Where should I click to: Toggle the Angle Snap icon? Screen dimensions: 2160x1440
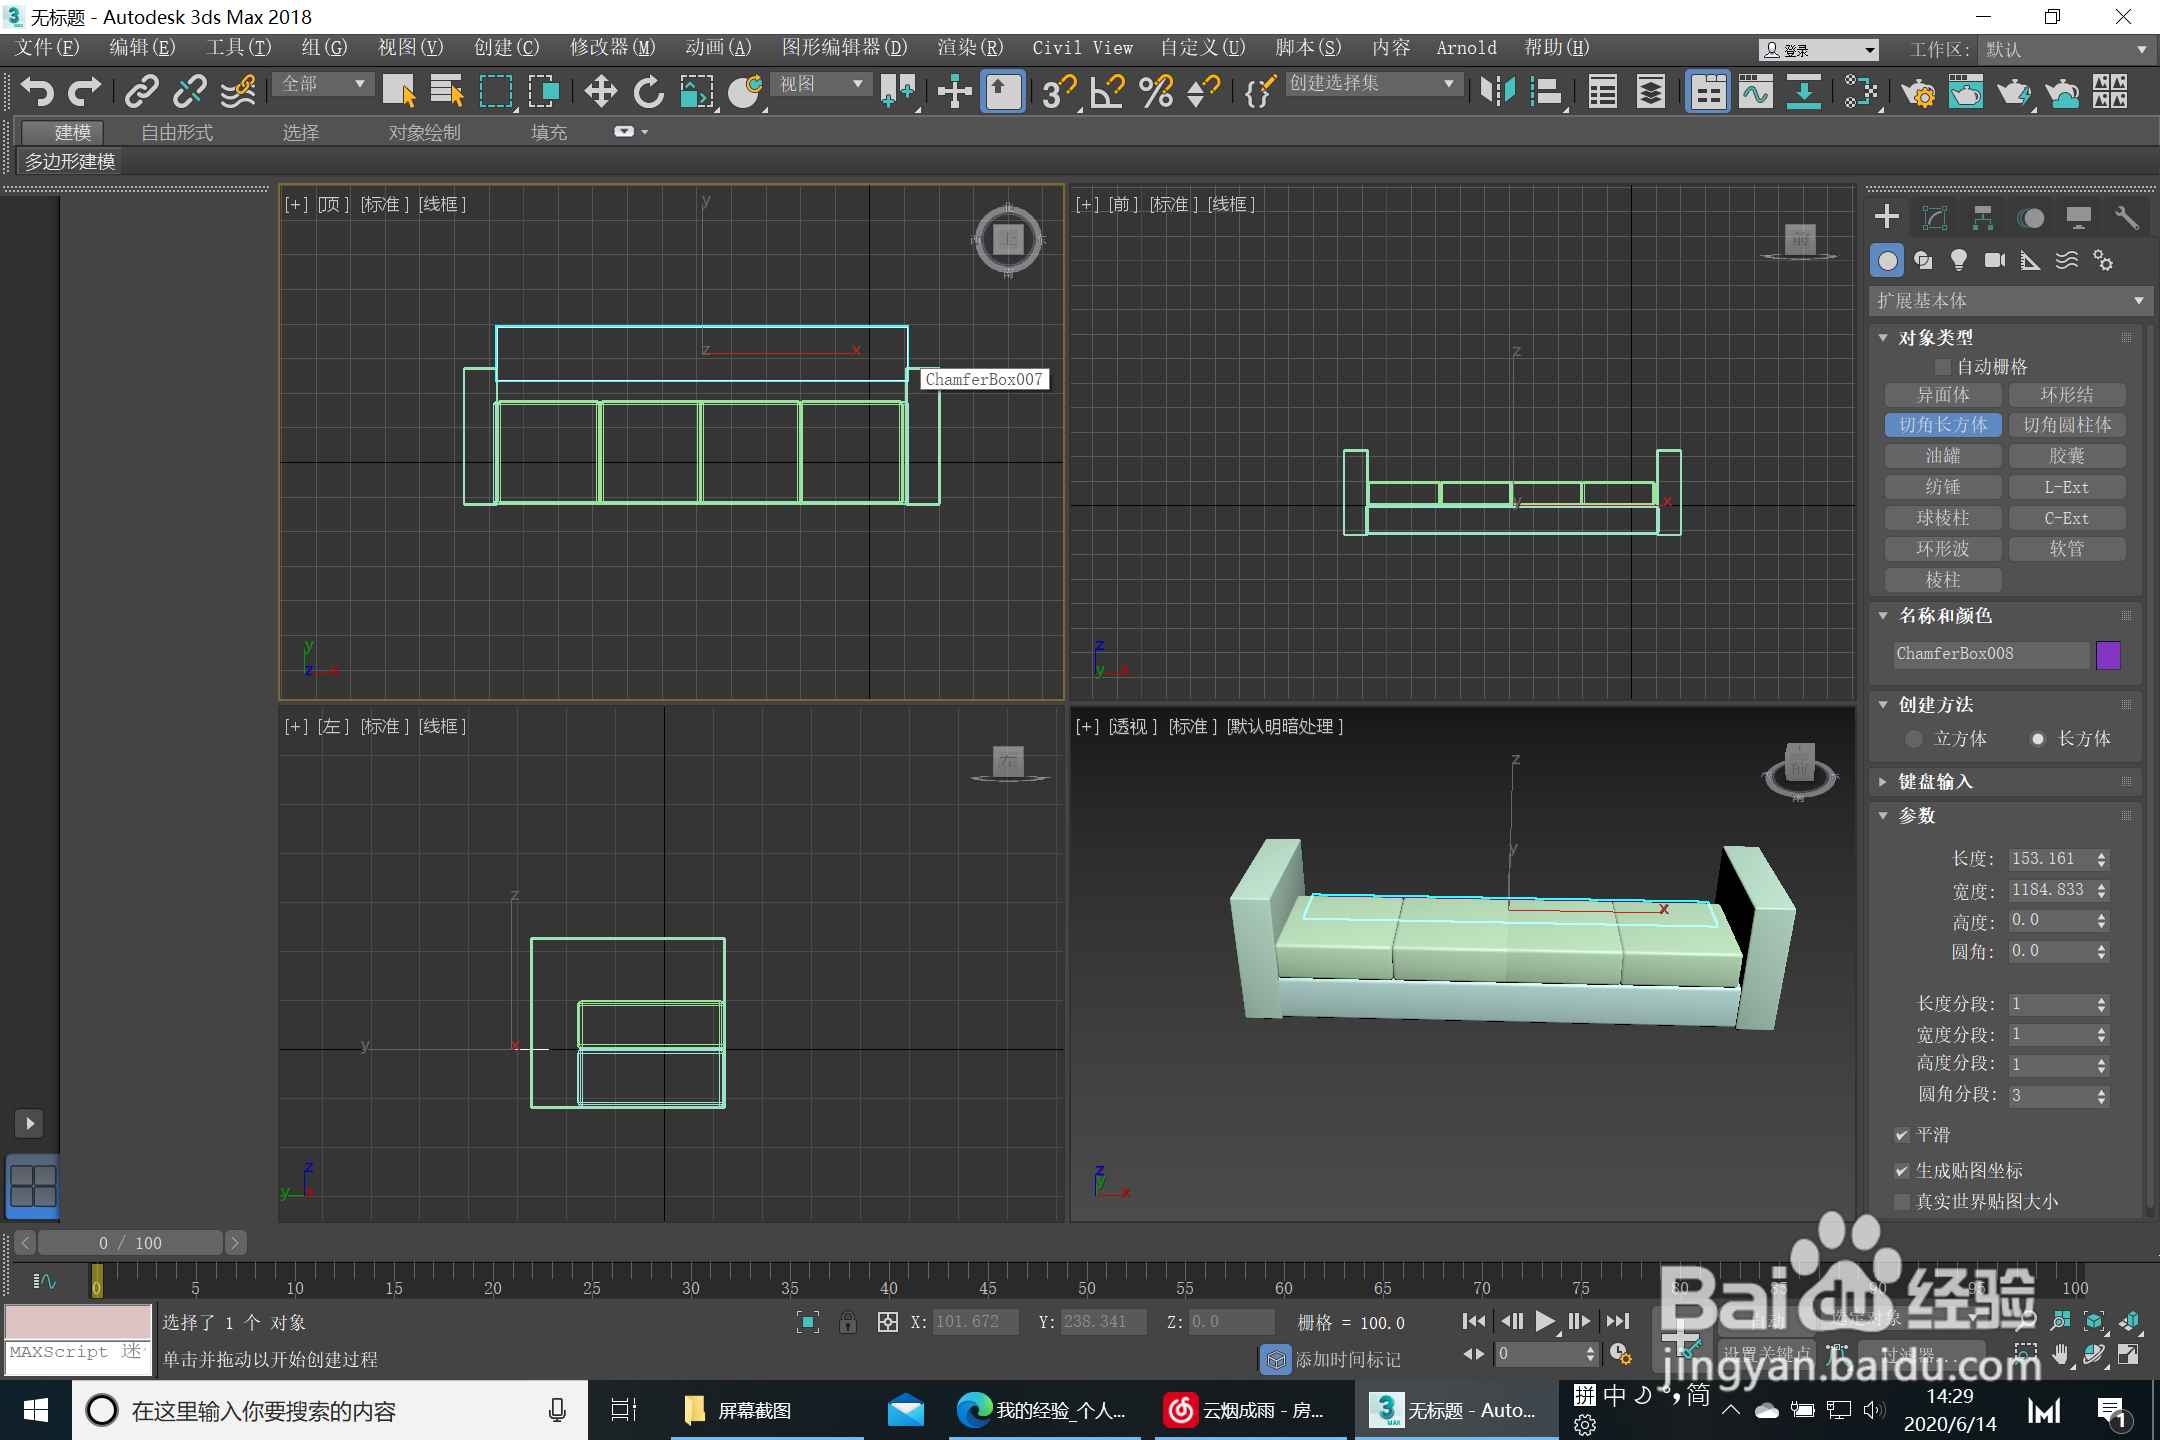coord(1107,92)
